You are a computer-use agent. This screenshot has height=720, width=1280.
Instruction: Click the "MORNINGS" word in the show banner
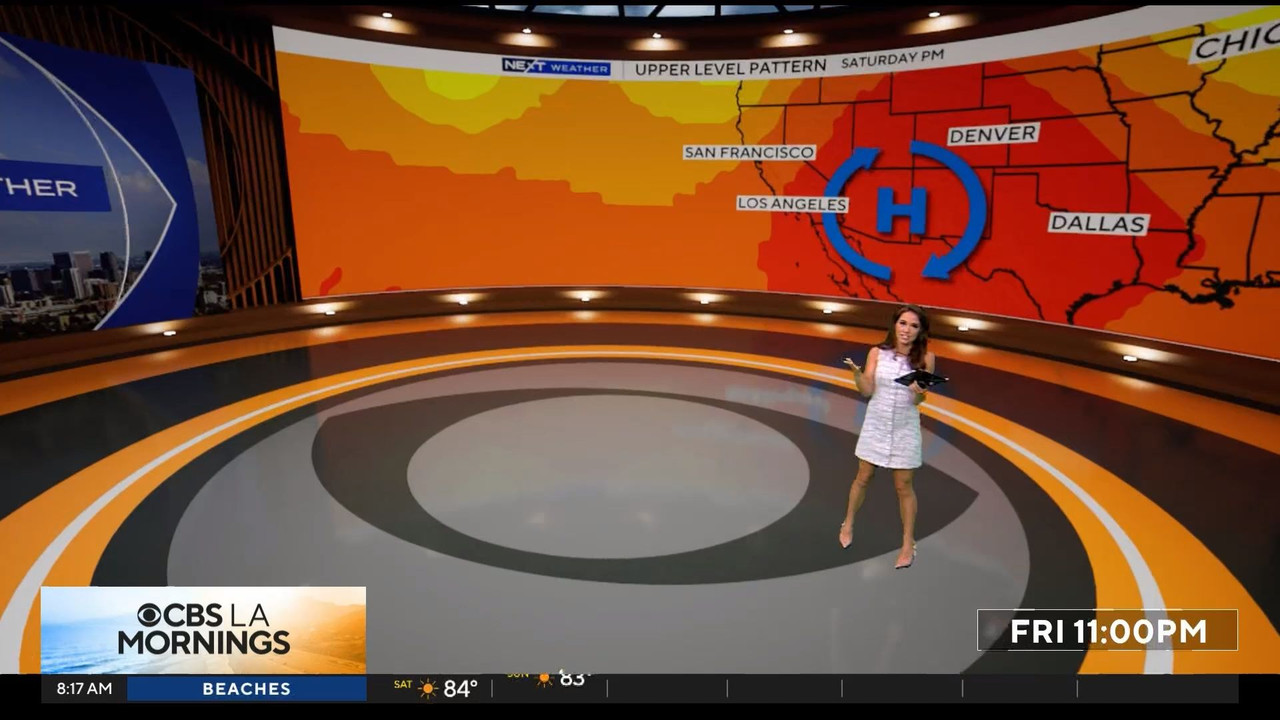pyautogui.click(x=204, y=642)
